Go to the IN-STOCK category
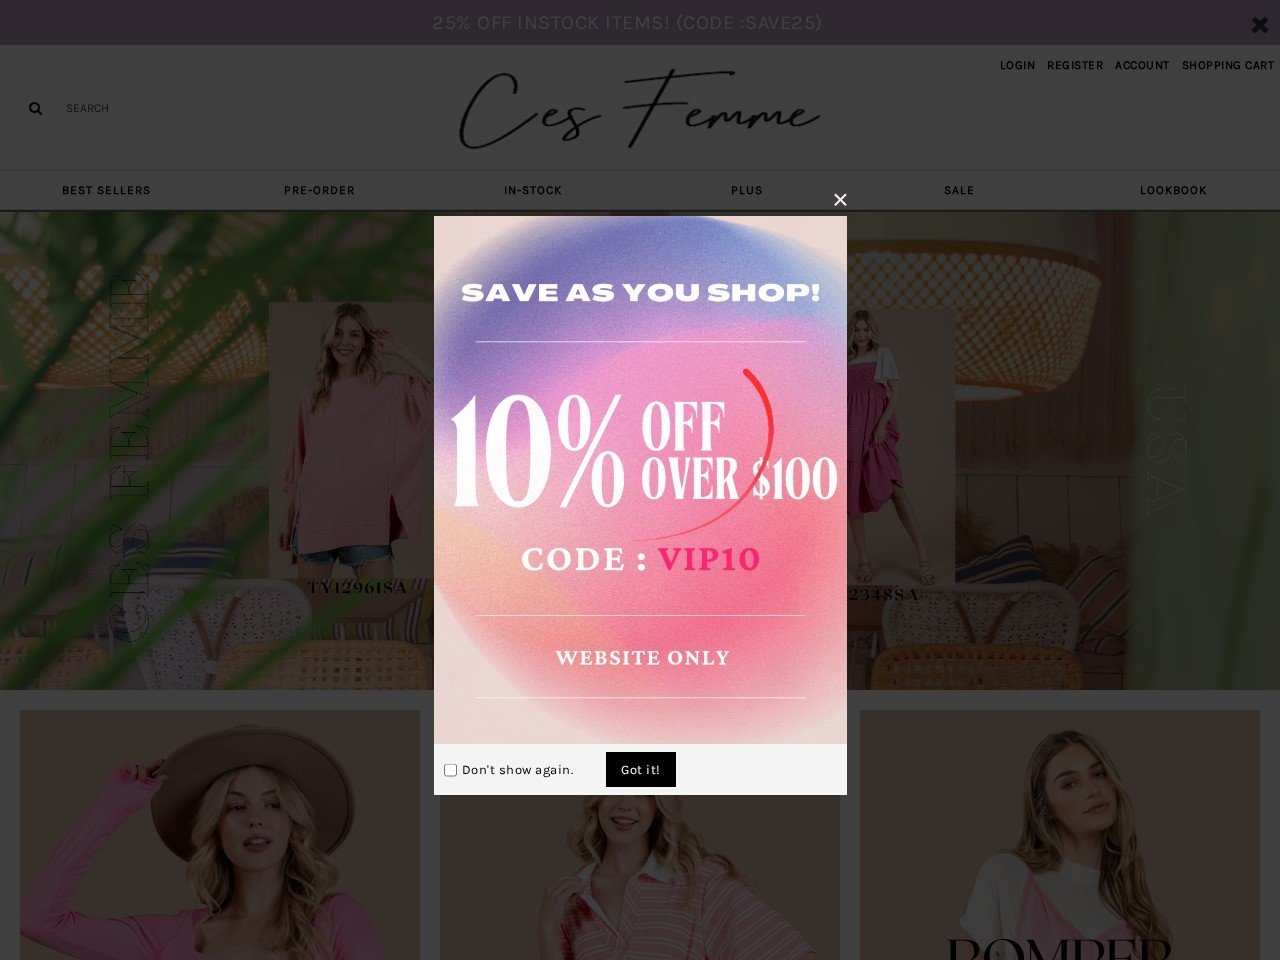 point(533,190)
